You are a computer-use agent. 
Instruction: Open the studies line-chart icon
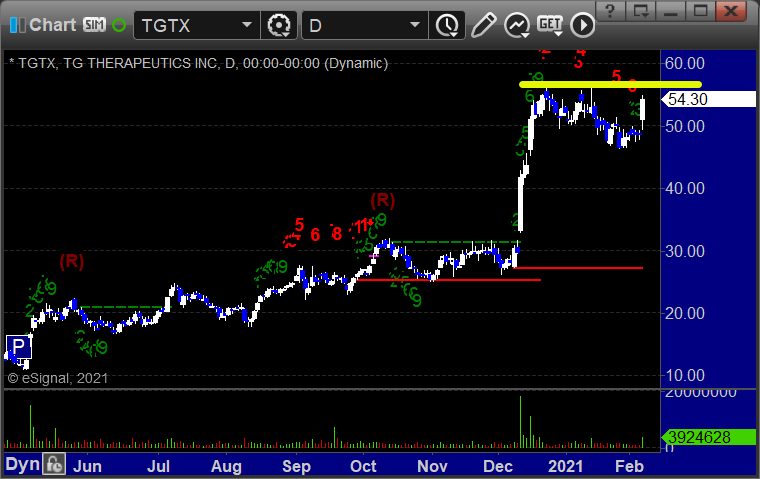pos(517,25)
